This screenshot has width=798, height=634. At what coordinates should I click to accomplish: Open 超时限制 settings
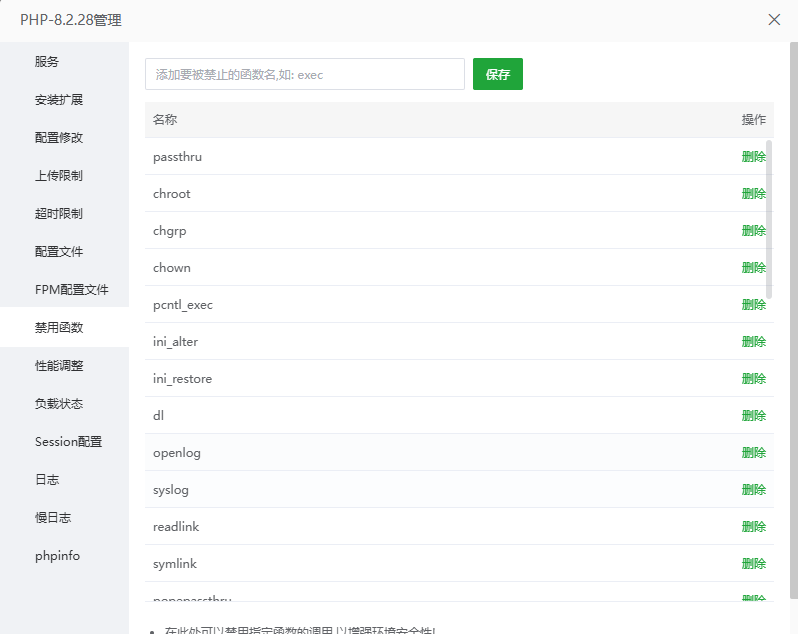[59, 214]
